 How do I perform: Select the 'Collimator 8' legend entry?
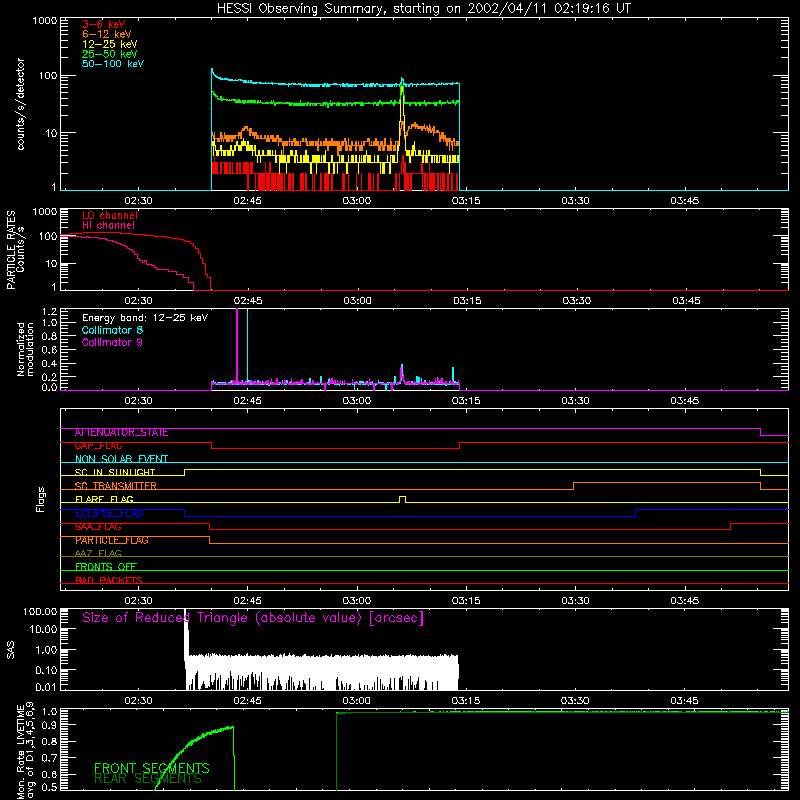[112, 330]
